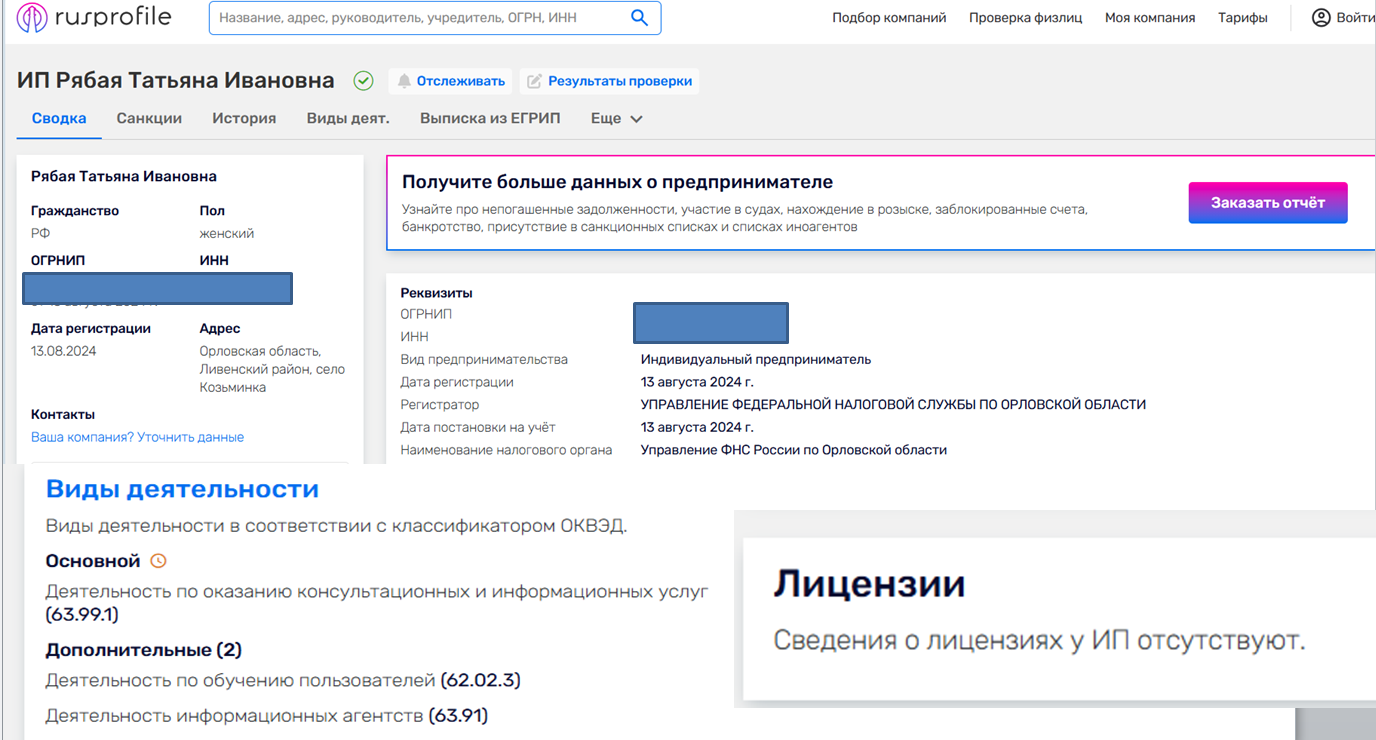The width and height of the screenshot is (1376, 740).
Task: Go to the Виды деят. tab
Action: [x=348, y=118]
